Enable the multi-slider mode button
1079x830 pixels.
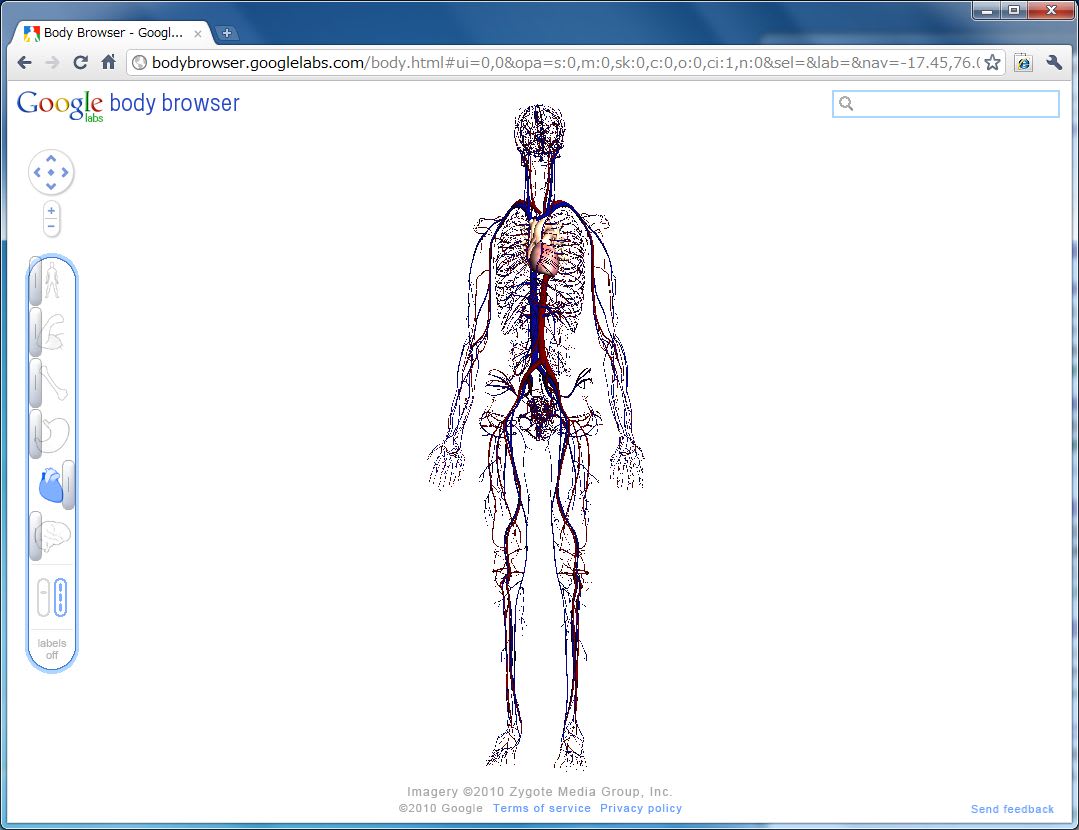pos(60,597)
